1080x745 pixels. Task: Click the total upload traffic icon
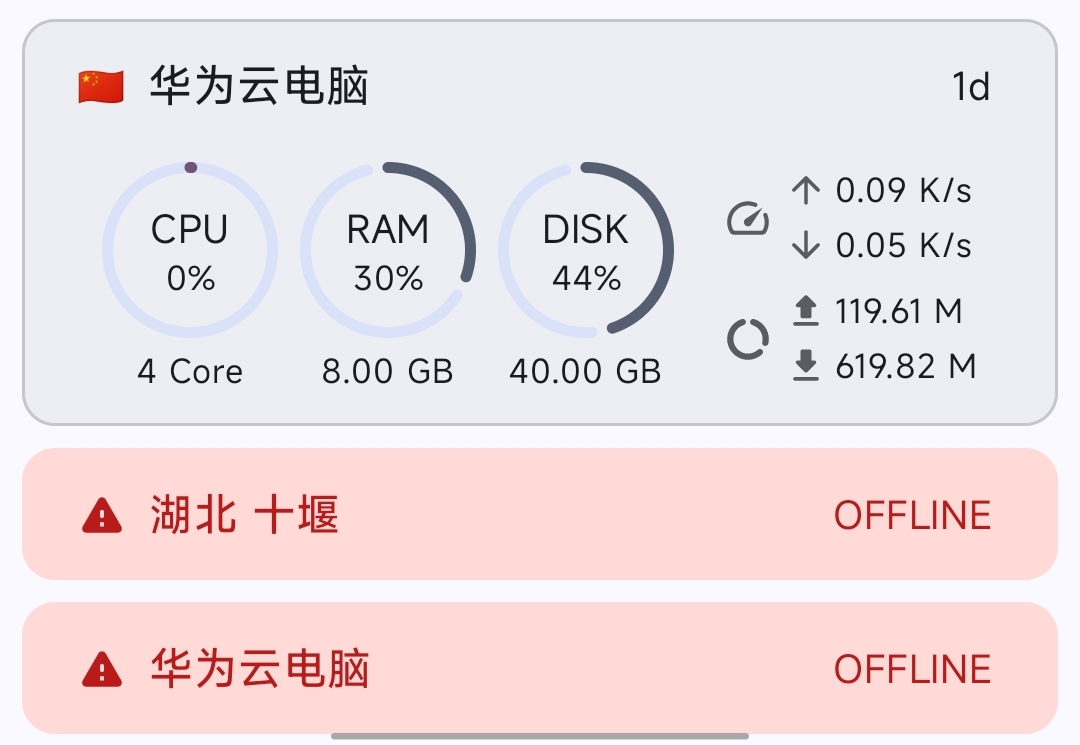(x=805, y=312)
